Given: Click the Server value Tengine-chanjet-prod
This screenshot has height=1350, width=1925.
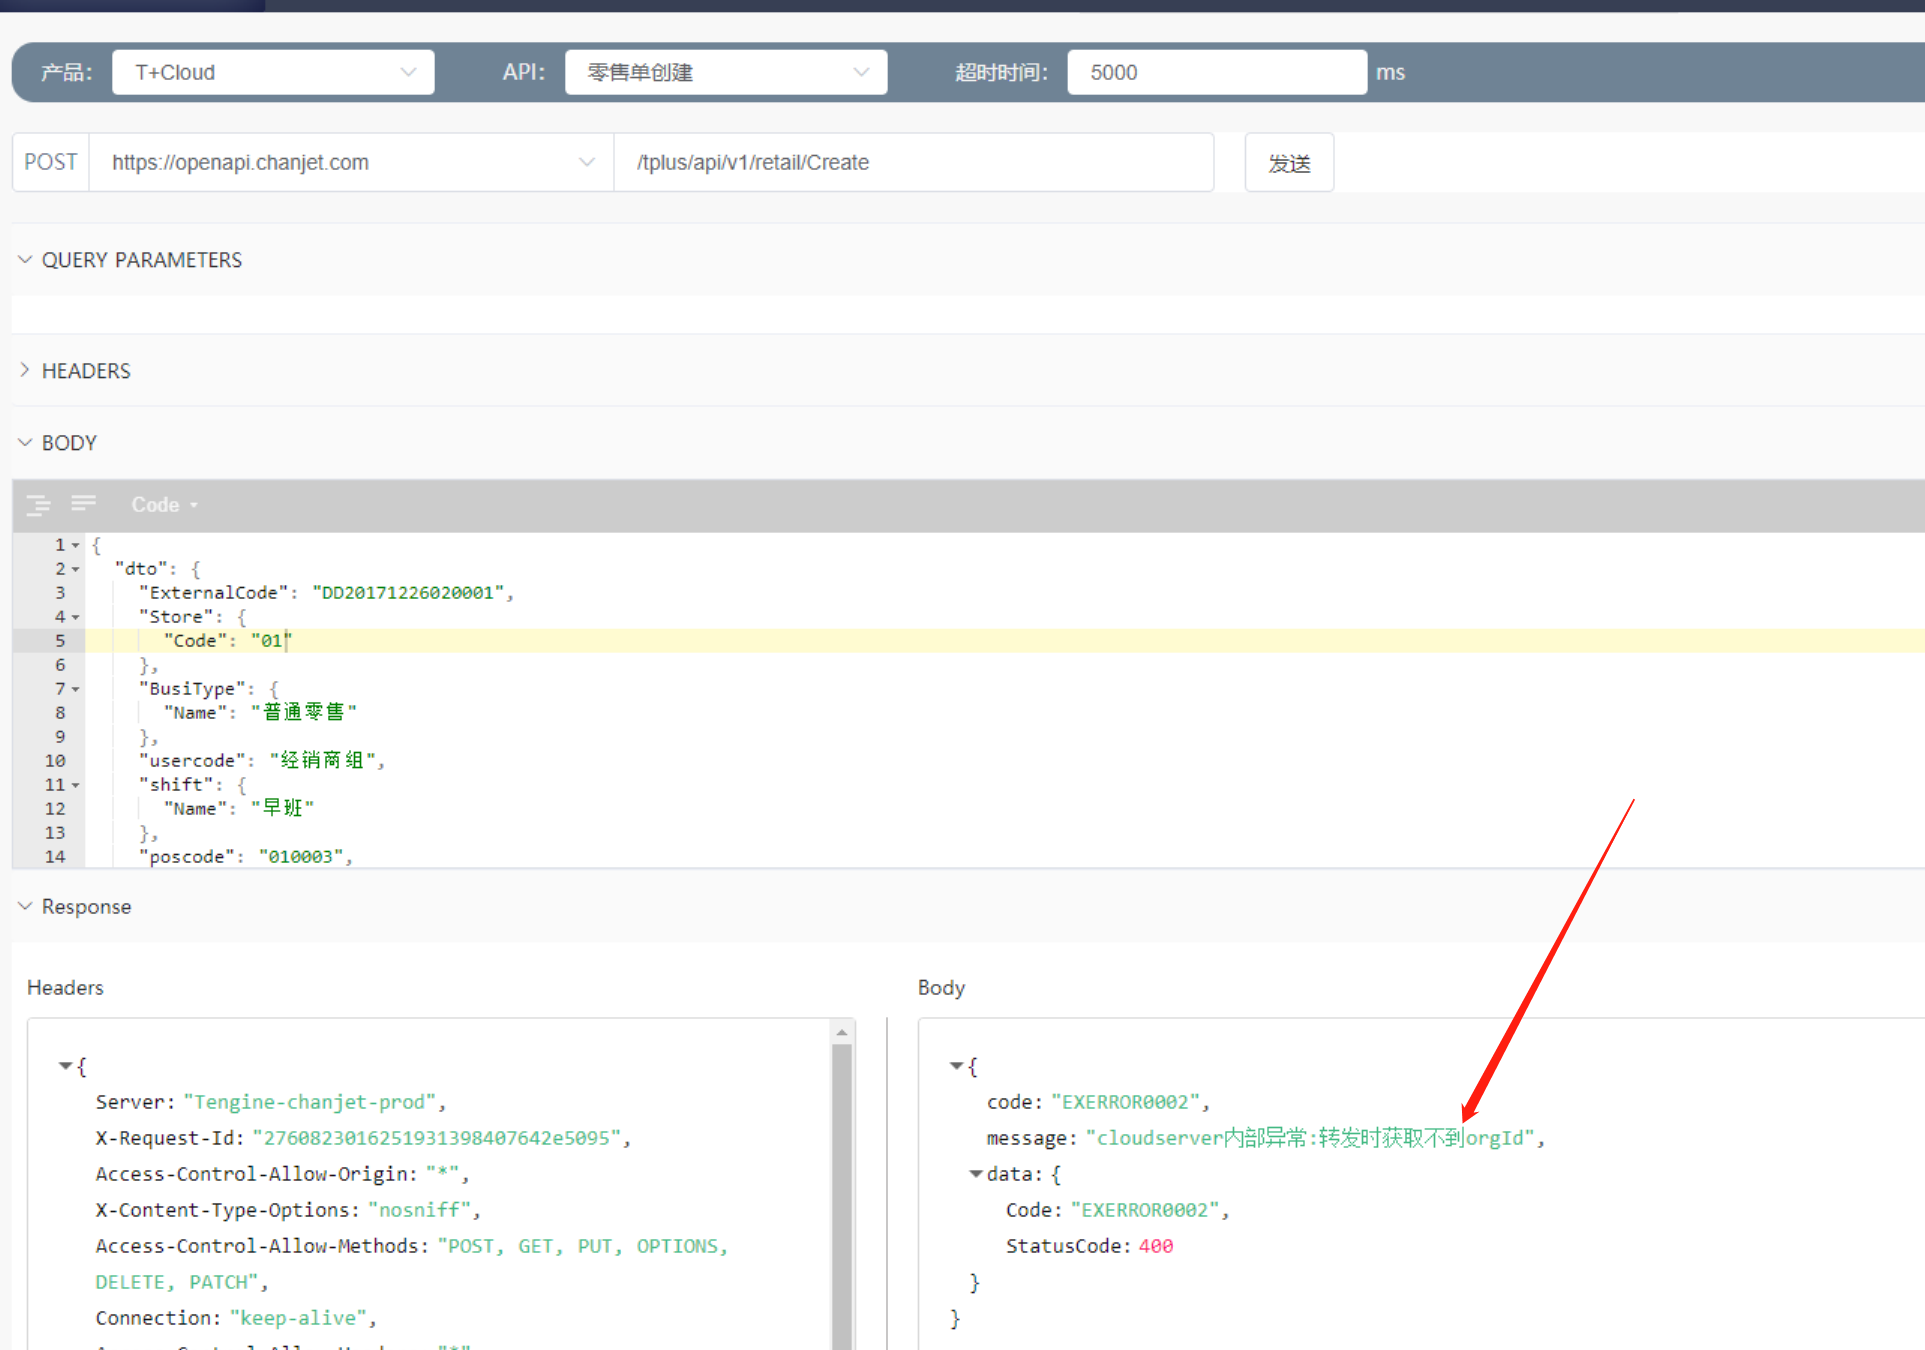Looking at the screenshot, I should 310,1102.
